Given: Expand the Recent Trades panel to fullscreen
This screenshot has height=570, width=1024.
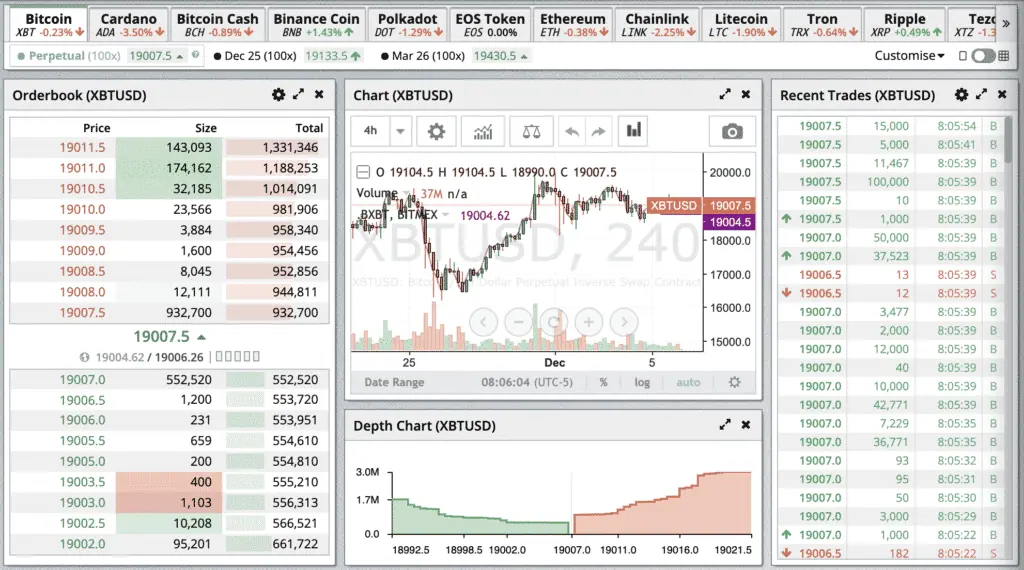Looking at the screenshot, I should click(982, 94).
